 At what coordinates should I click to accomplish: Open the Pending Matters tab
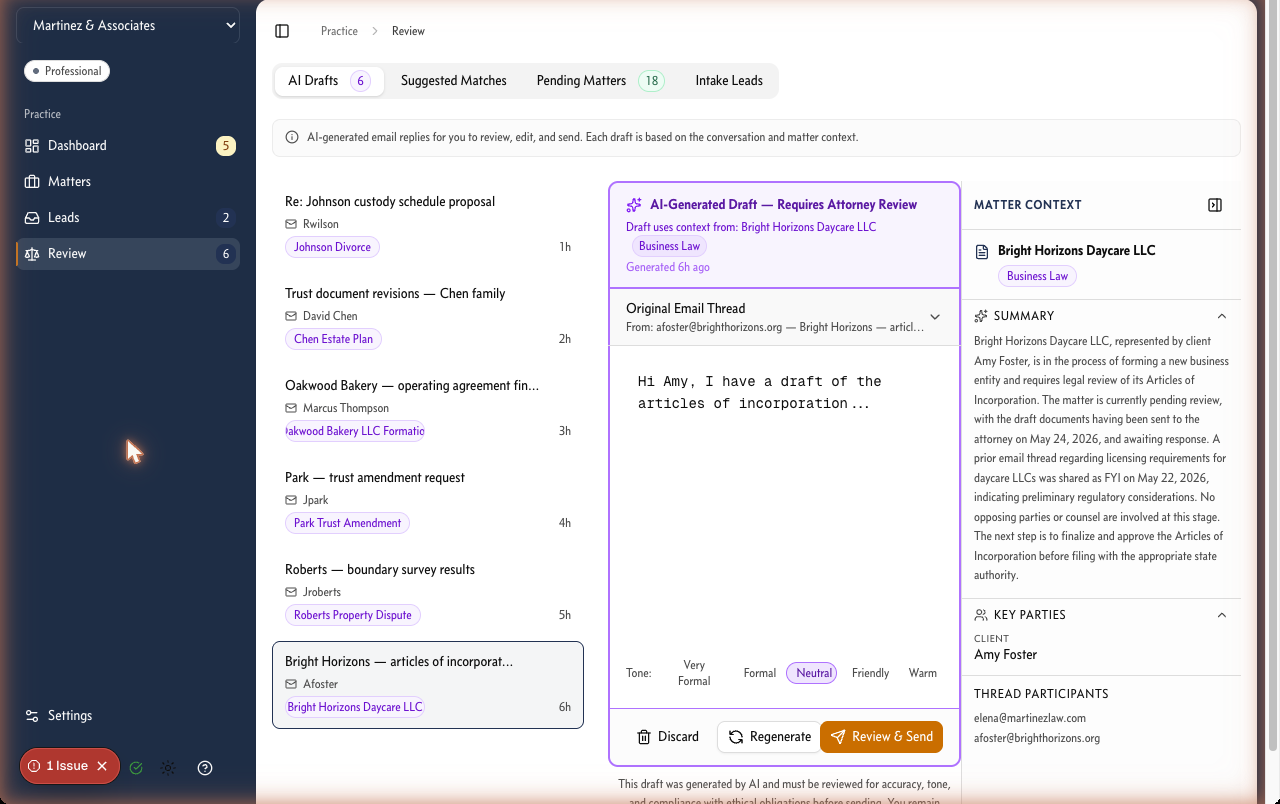click(600, 81)
